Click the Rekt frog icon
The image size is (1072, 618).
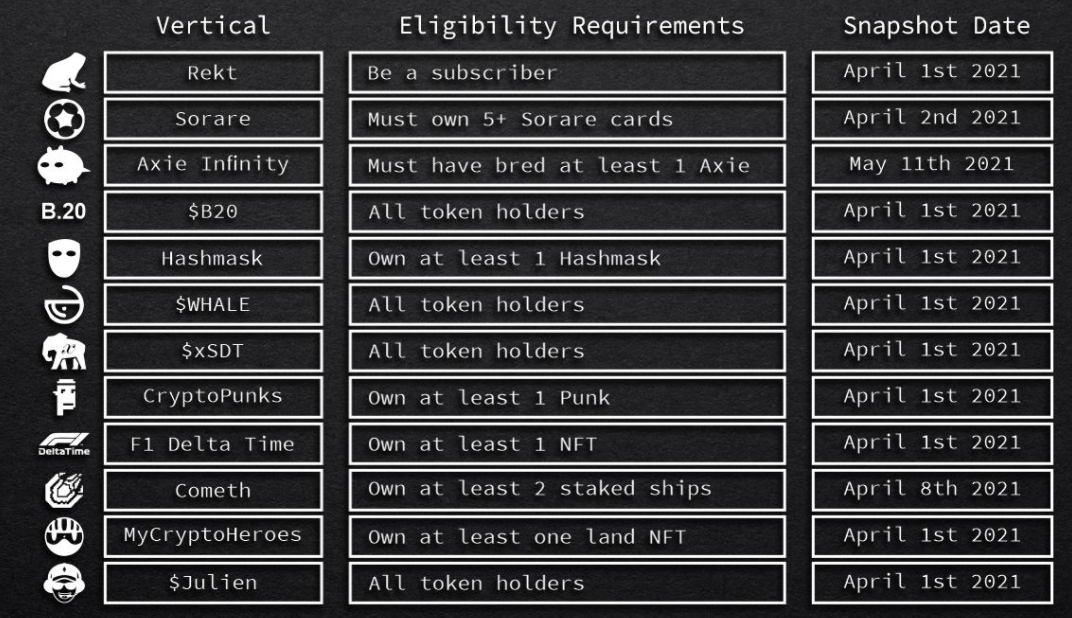(x=64, y=72)
